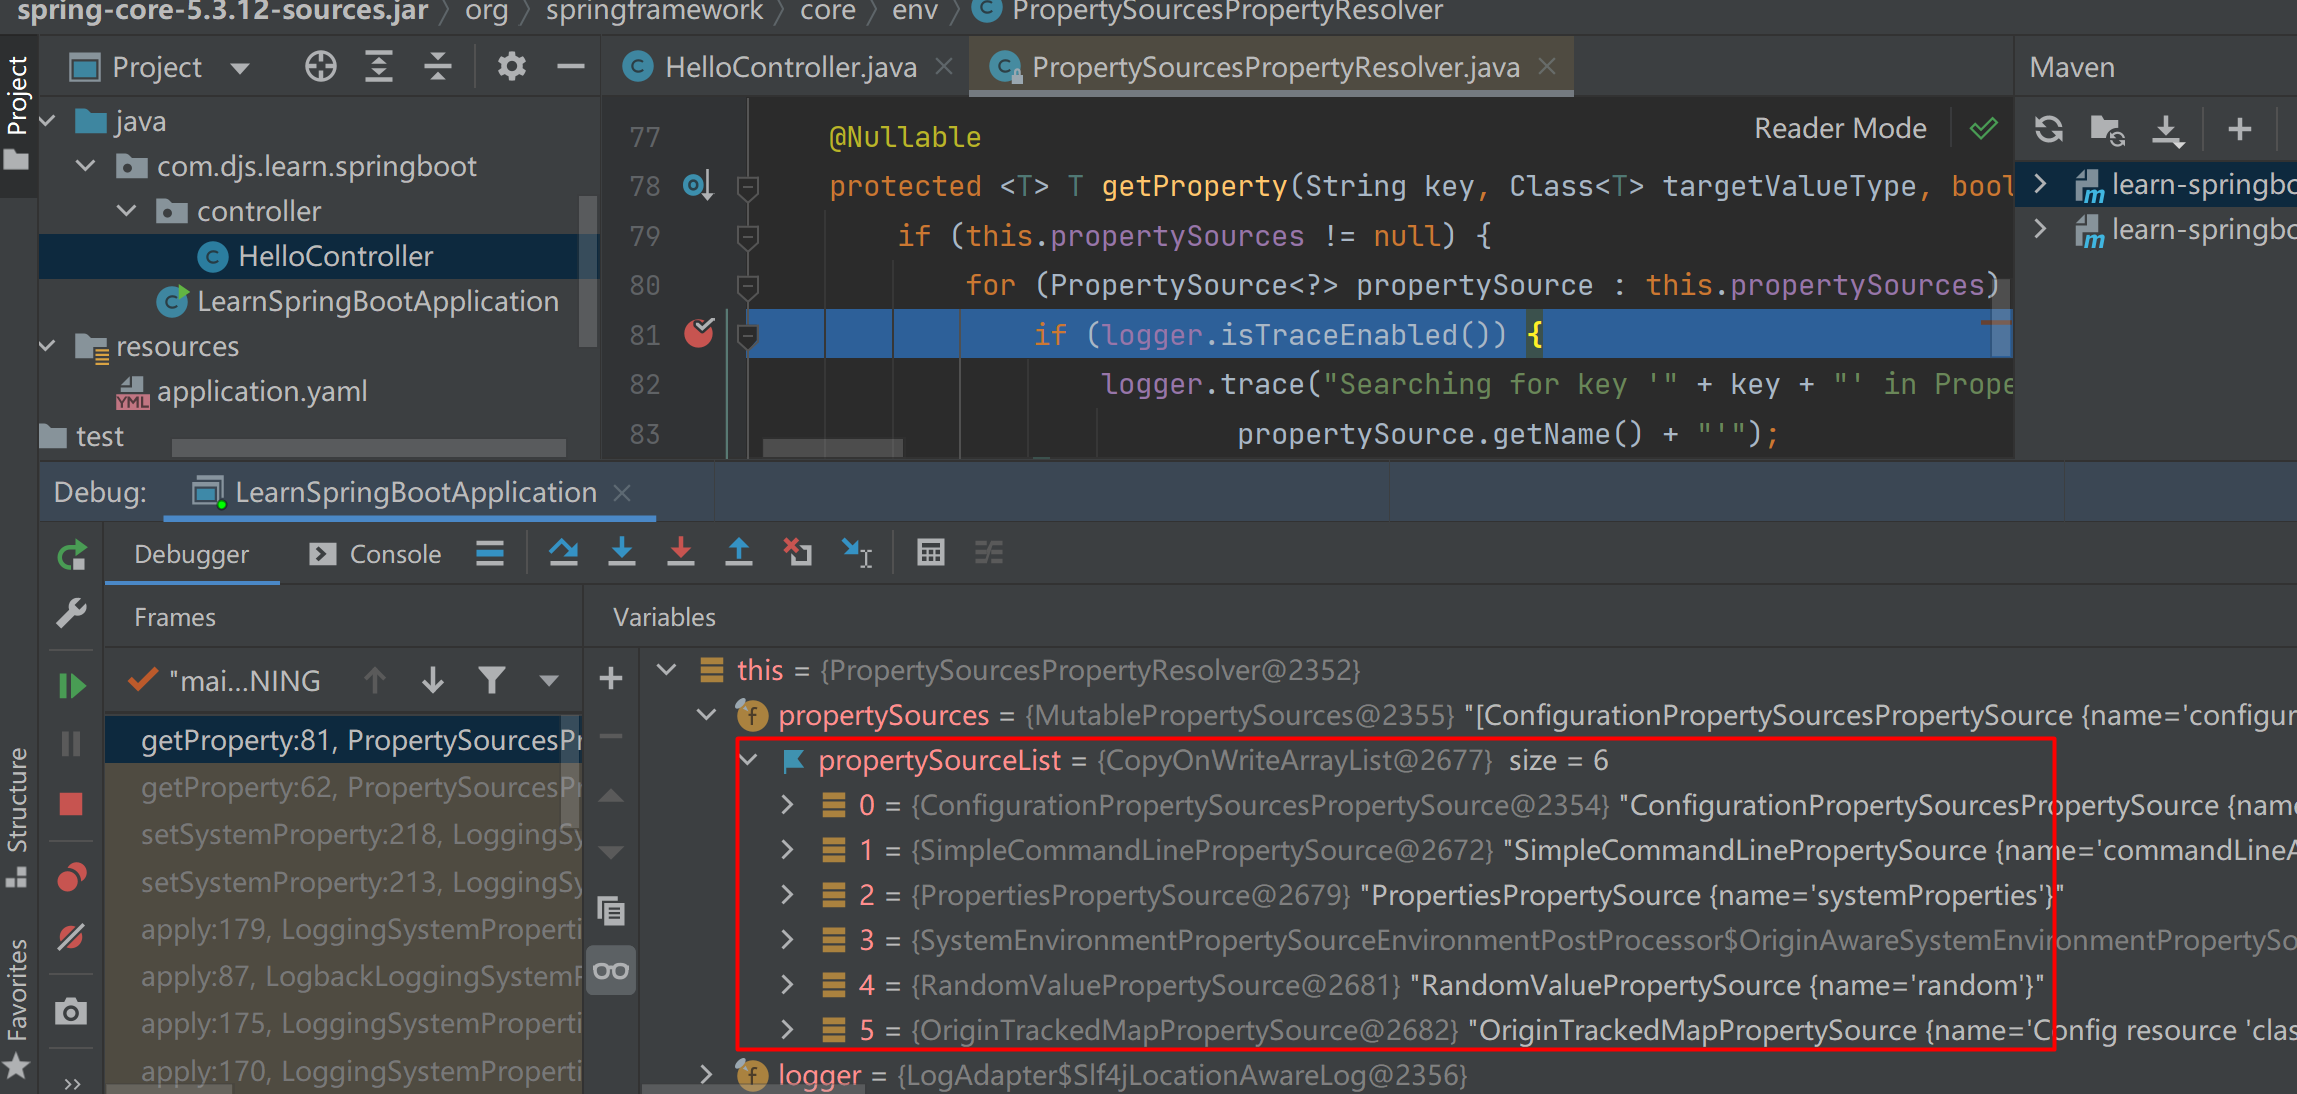The height and width of the screenshot is (1094, 2297).
Task: Expand the learn-springbo Maven module
Action: tap(2039, 184)
